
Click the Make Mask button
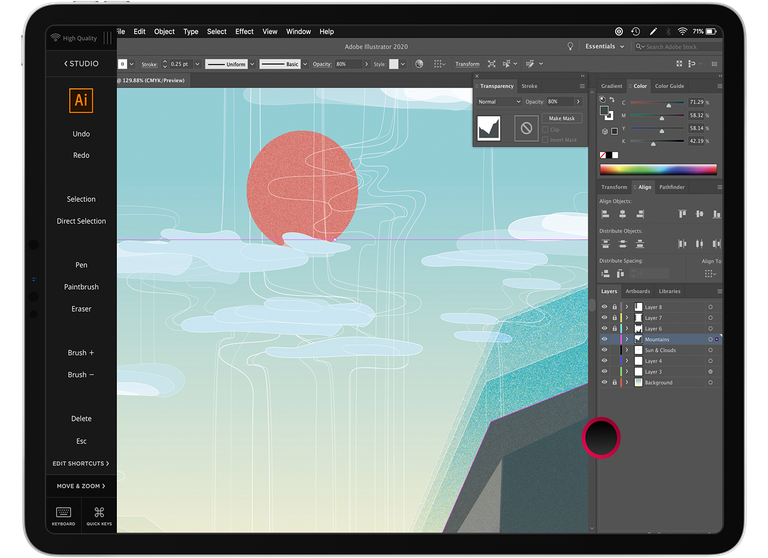coord(561,118)
